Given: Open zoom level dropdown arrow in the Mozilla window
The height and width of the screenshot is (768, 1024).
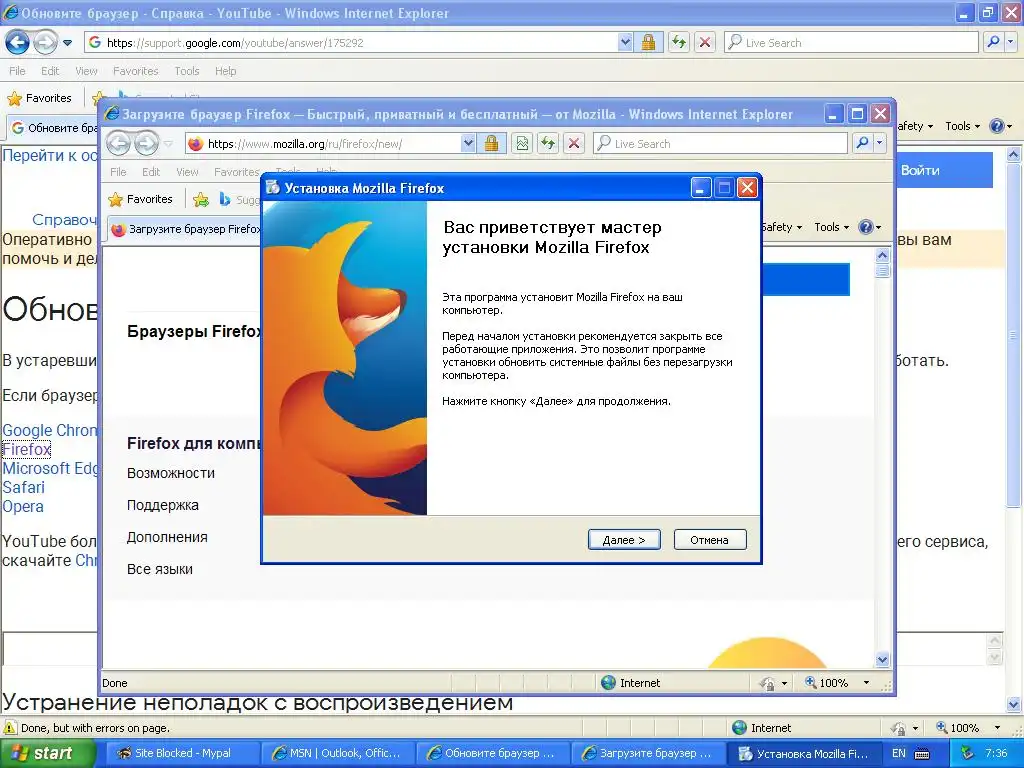Looking at the screenshot, I should [x=867, y=683].
